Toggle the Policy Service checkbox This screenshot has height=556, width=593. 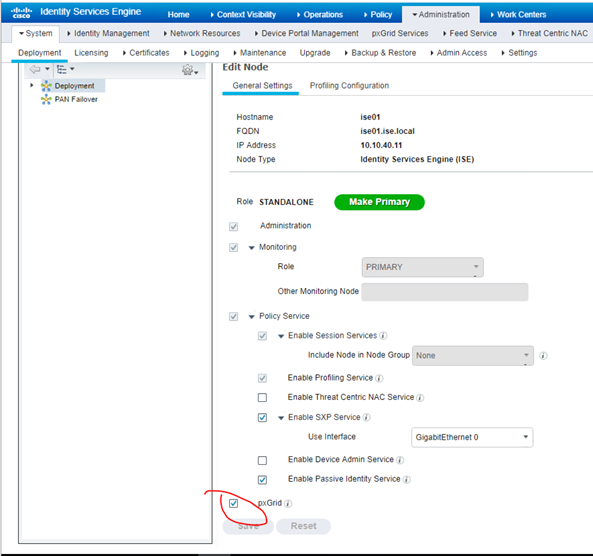pos(233,317)
